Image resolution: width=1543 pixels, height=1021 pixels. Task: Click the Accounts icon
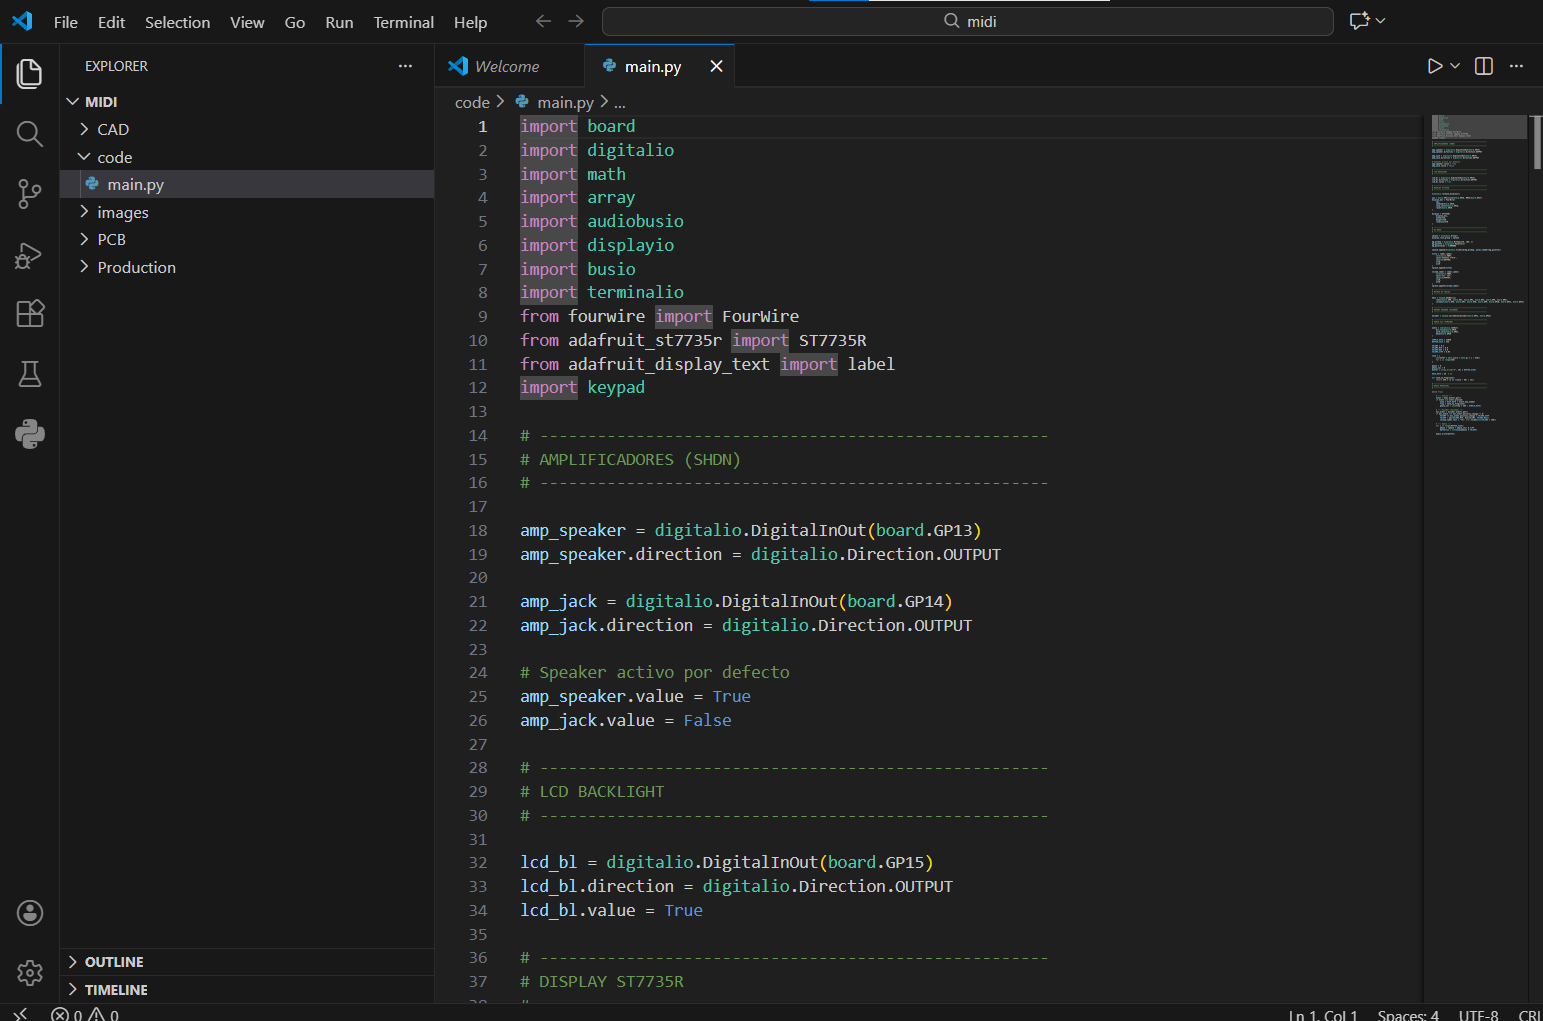[x=30, y=912]
